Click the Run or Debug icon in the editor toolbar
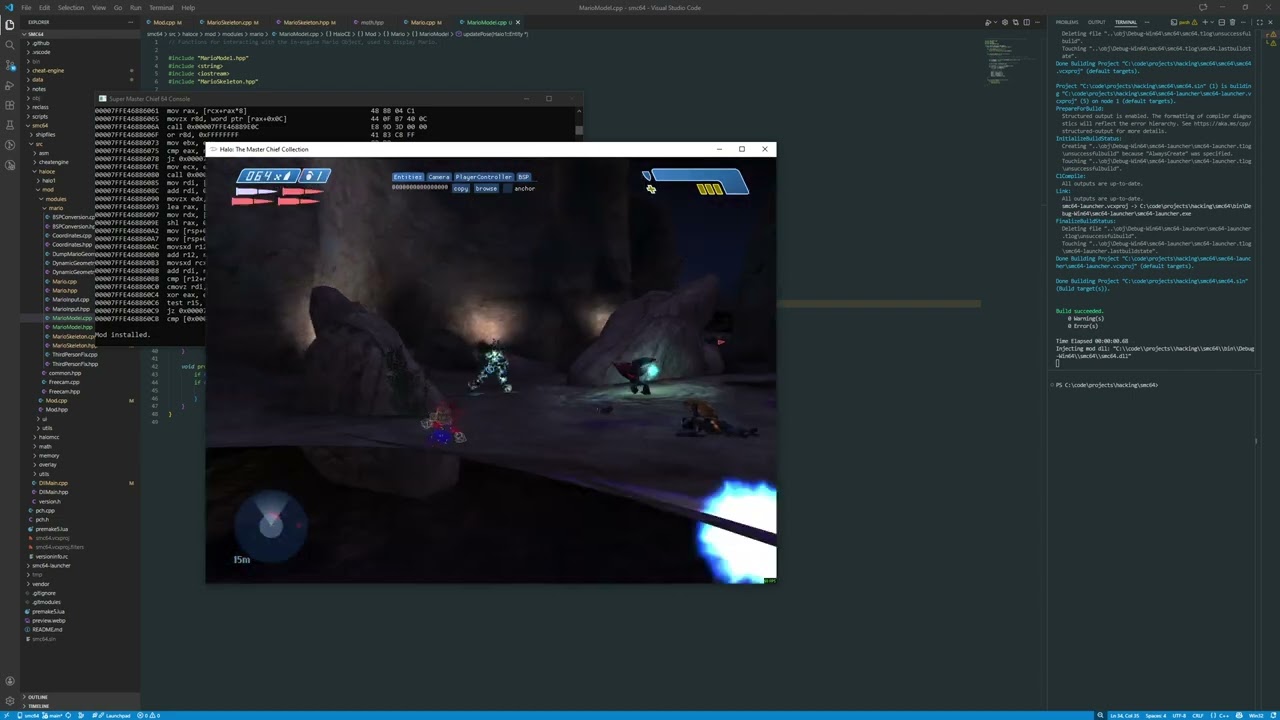Viewport: 1280px width, 720px height. pos(987,22)
